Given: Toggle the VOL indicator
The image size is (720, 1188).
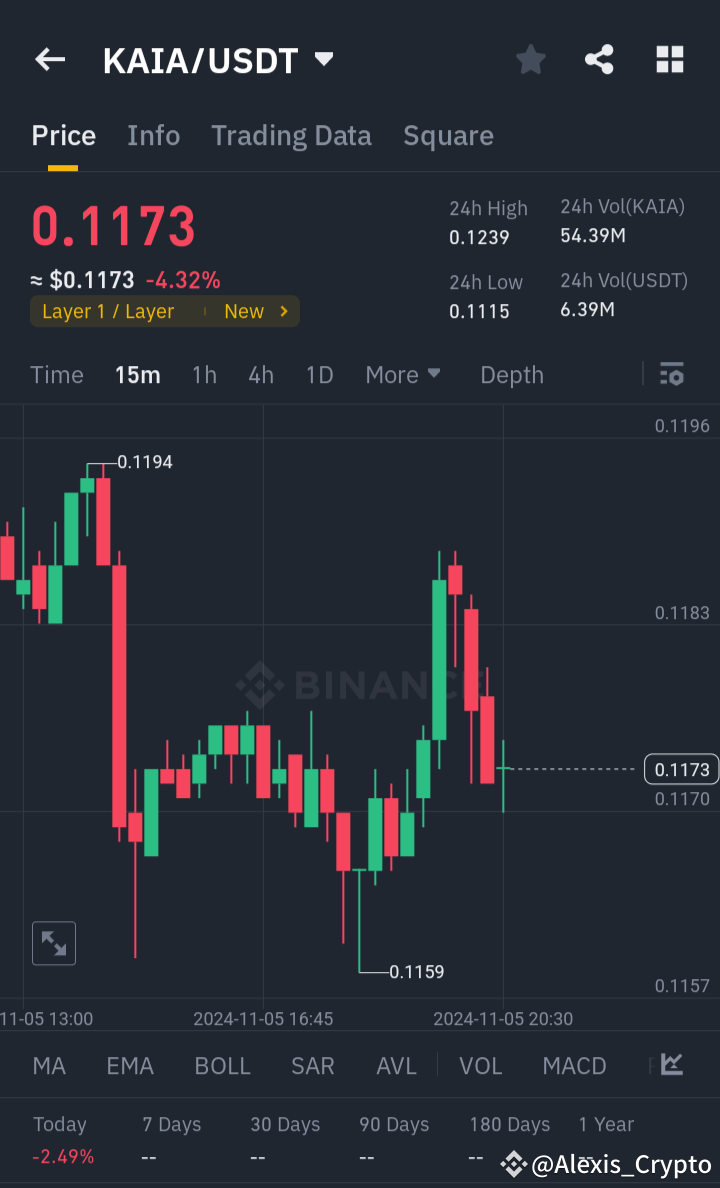Looking at the screenshot, I should click(x=480, y=1066).
